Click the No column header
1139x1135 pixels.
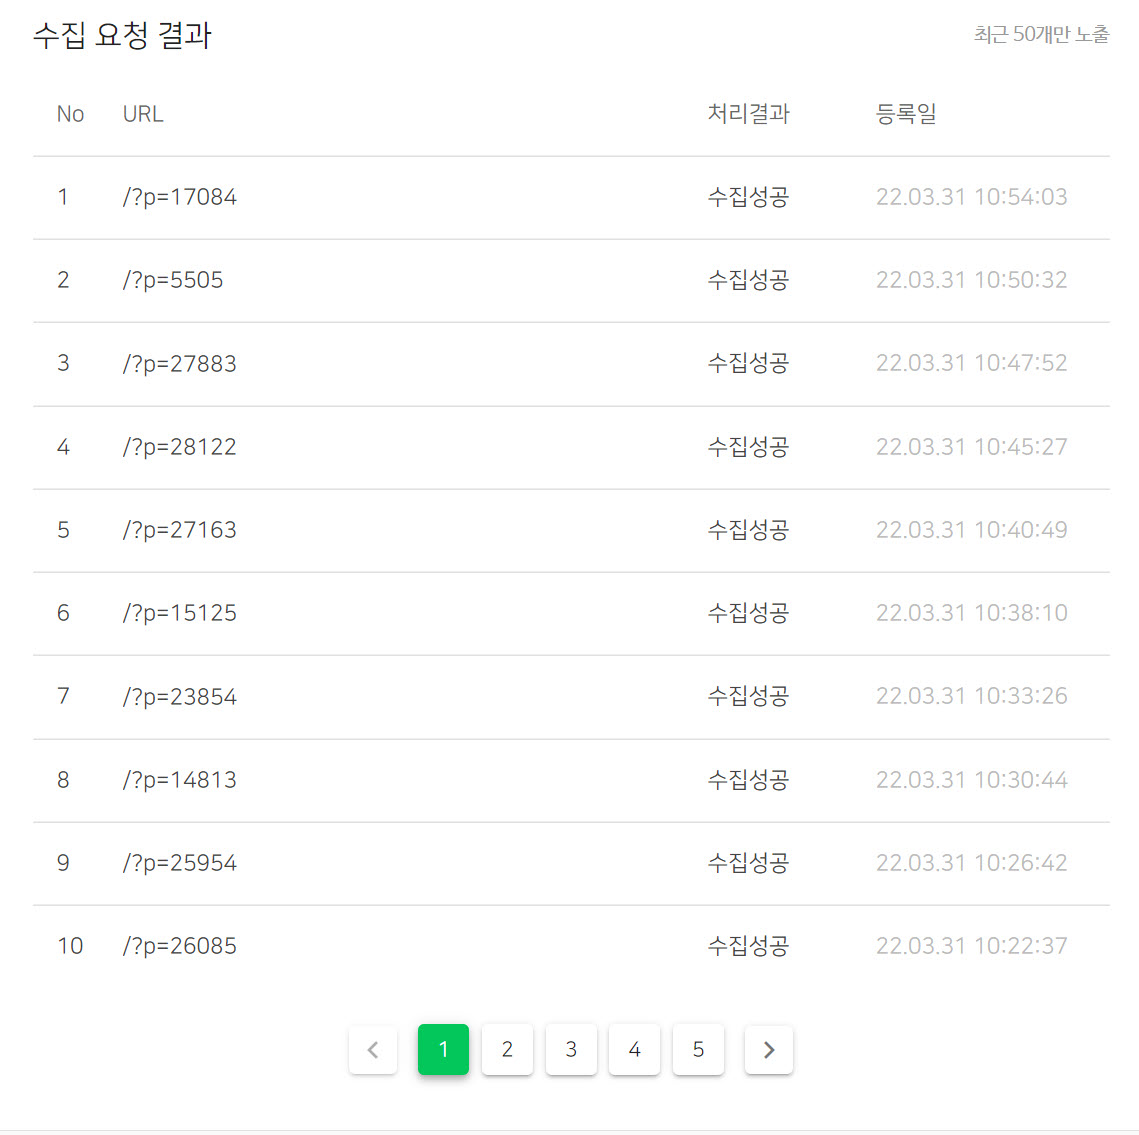(x=70, y=113)
